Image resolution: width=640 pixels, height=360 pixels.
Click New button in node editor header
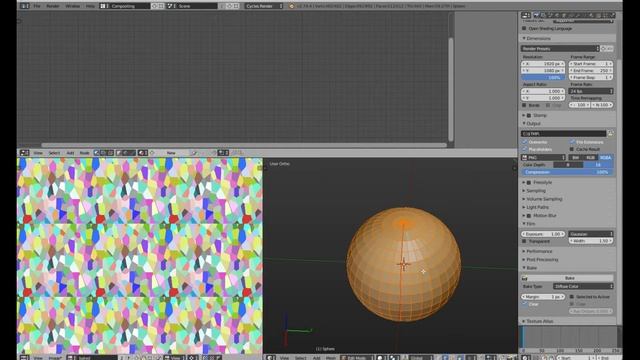click(171, 153)
